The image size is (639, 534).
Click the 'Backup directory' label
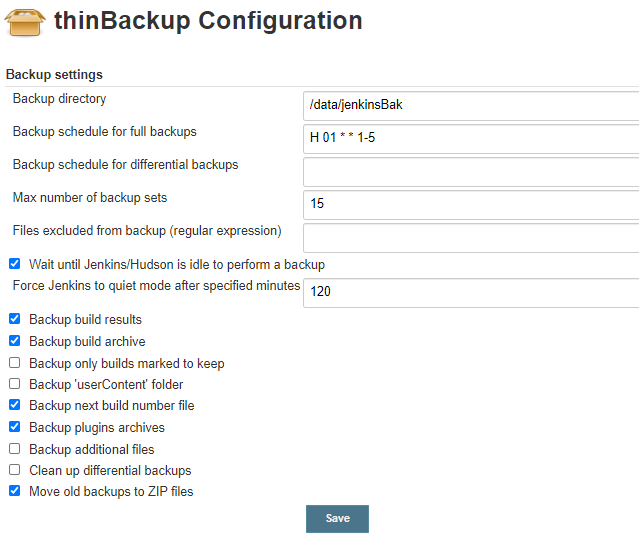(x=59, y=99)
